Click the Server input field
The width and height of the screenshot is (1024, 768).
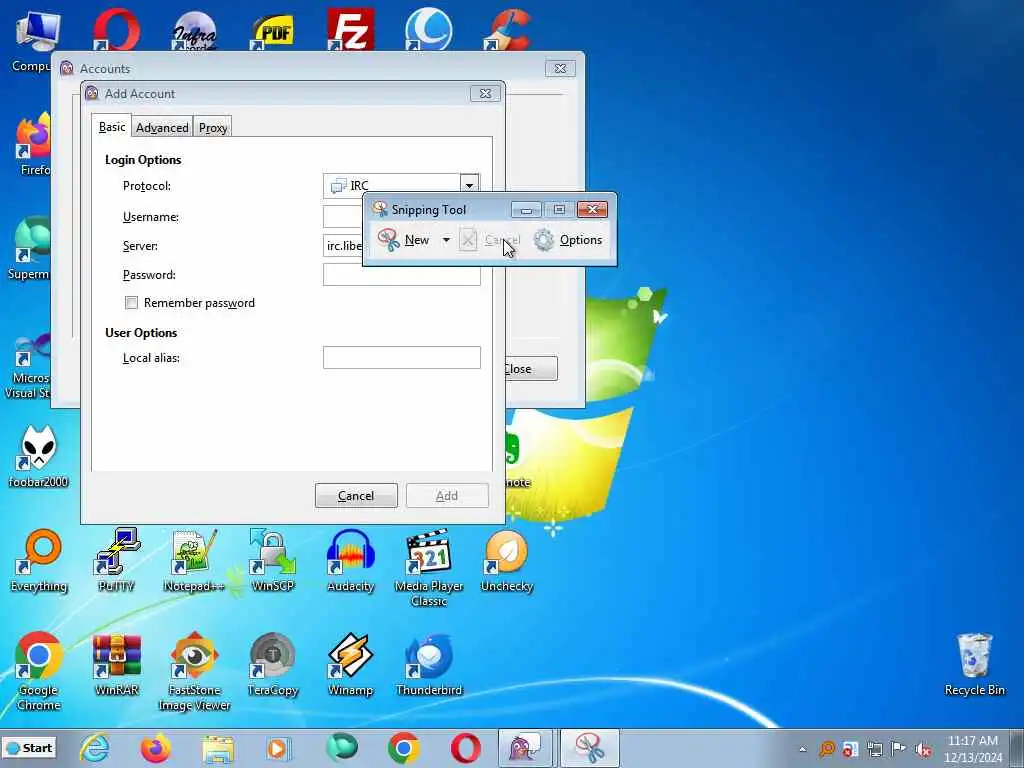pos(343,246)
